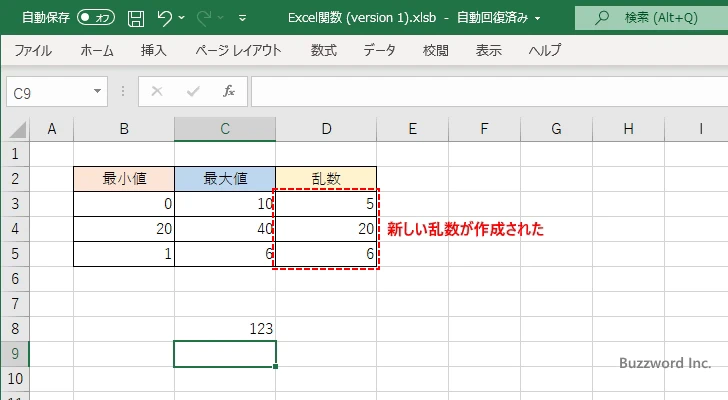Click the magnifier icon in search box
The width and height of the screenshot is (728, 400).
tap(600, 17)
